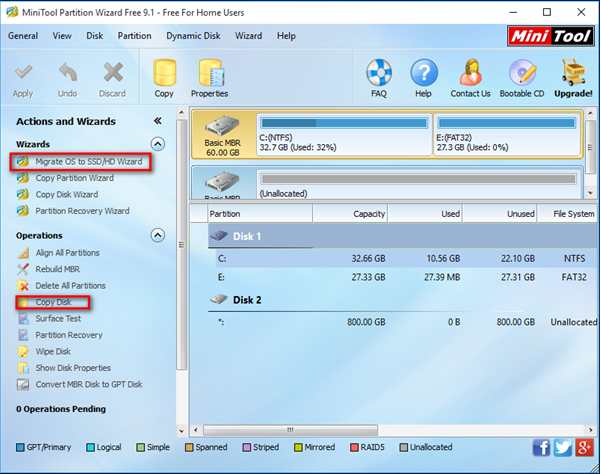This screenshot has height=474, width=601.
Task: Click the Logical legend color swatch
Action: coord(90,448)
